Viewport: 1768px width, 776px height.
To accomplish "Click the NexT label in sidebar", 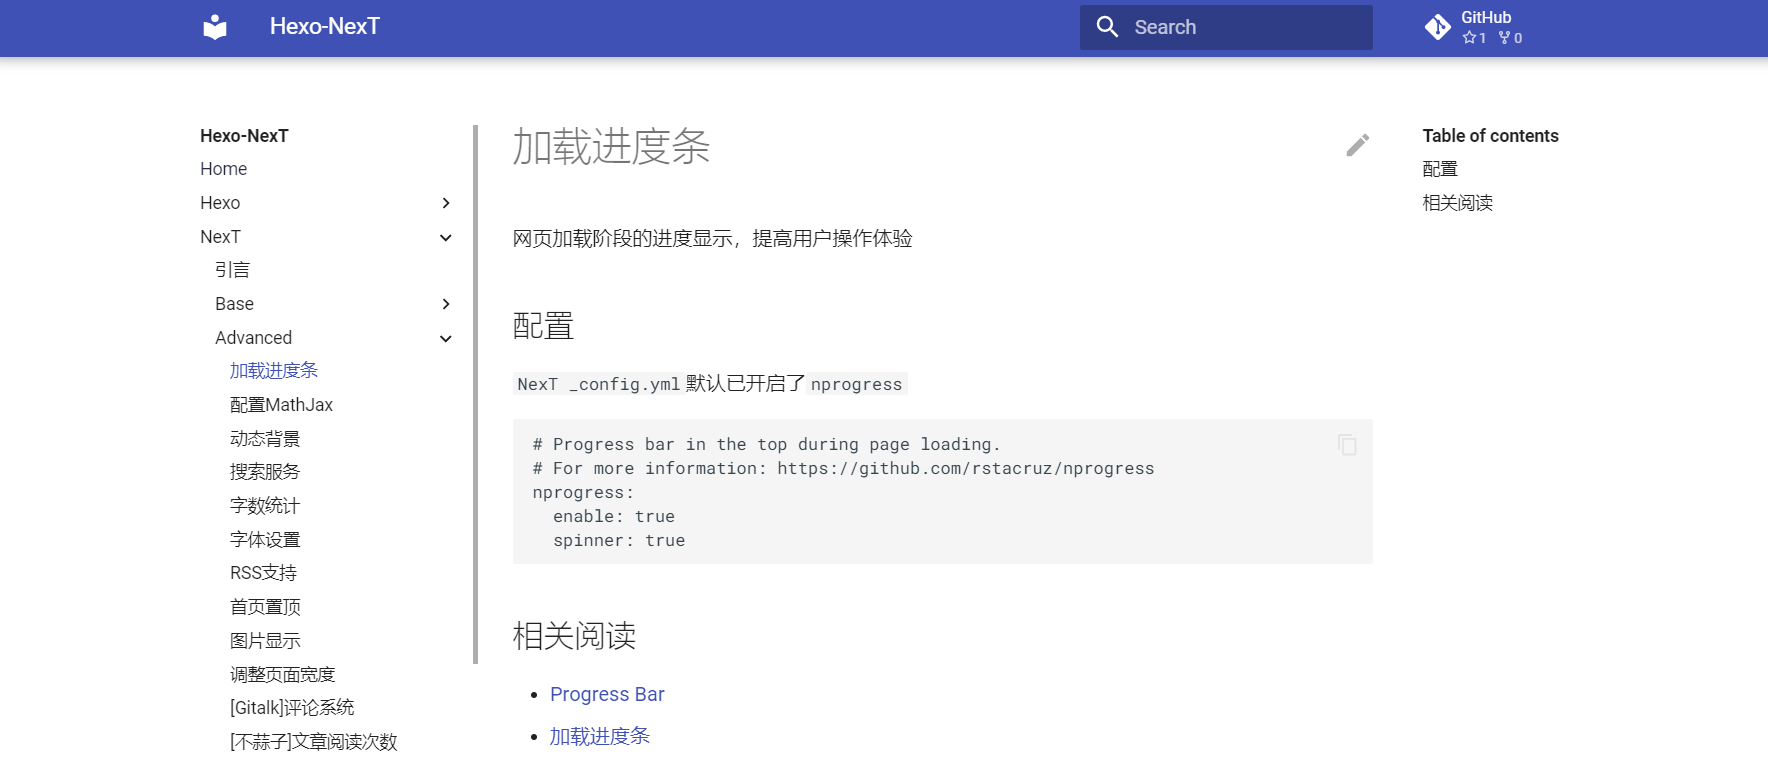I will click(220, 237).
